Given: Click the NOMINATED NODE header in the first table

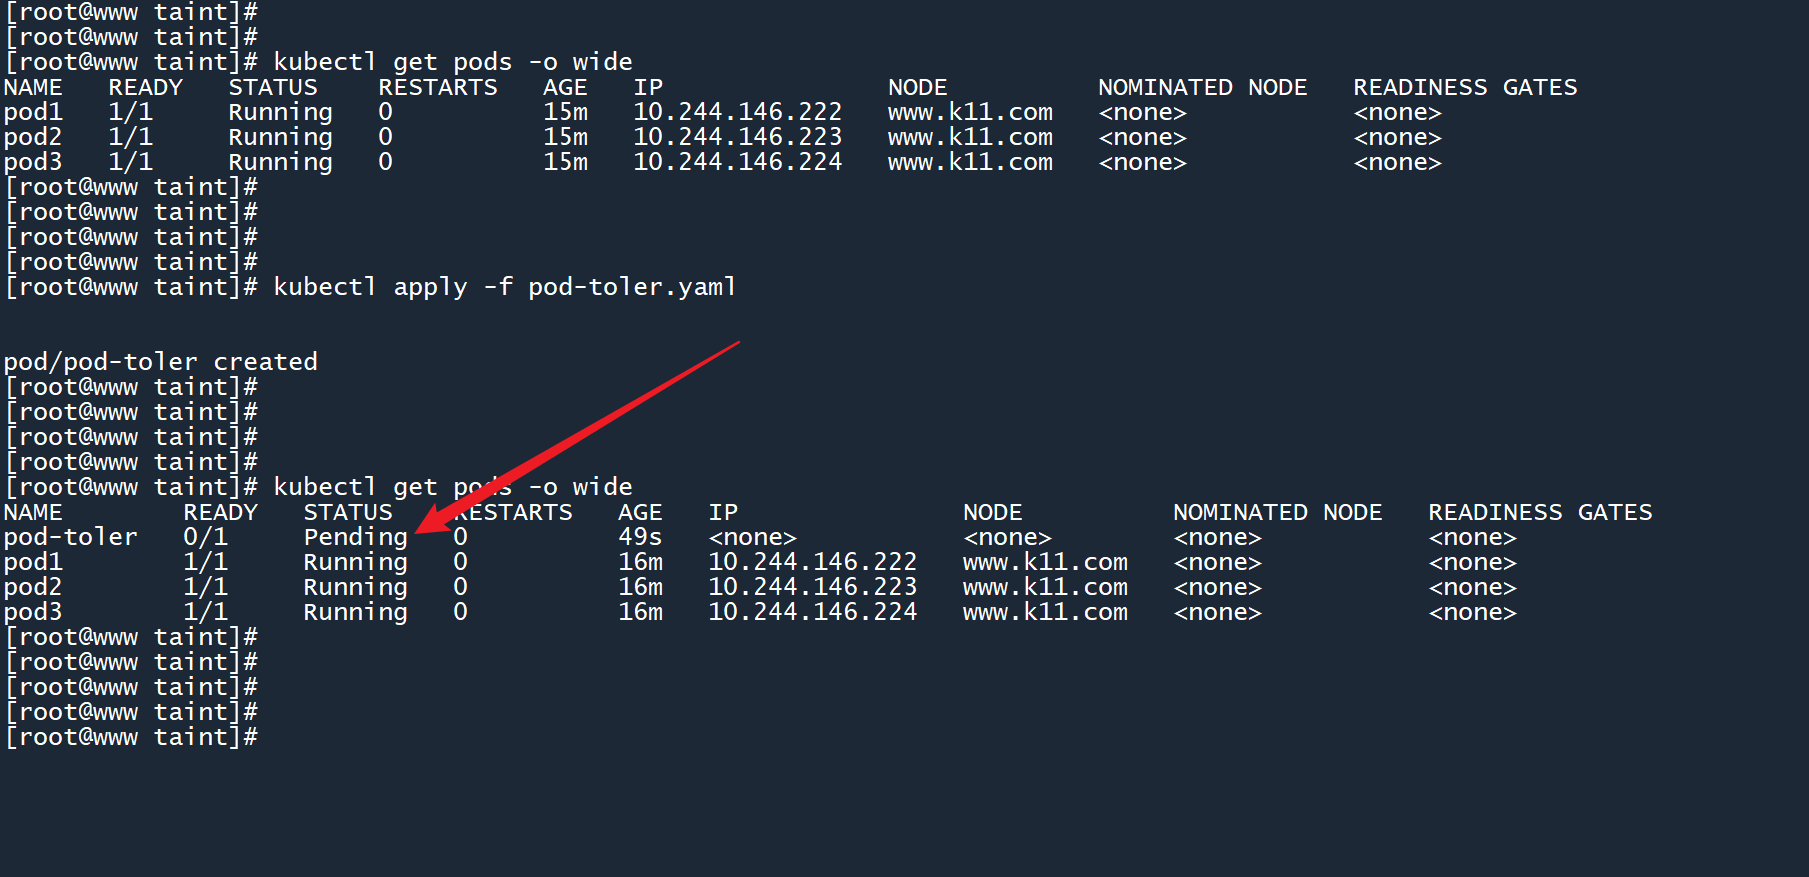Looking at the screenshot, I should (x=1202, y=87).
